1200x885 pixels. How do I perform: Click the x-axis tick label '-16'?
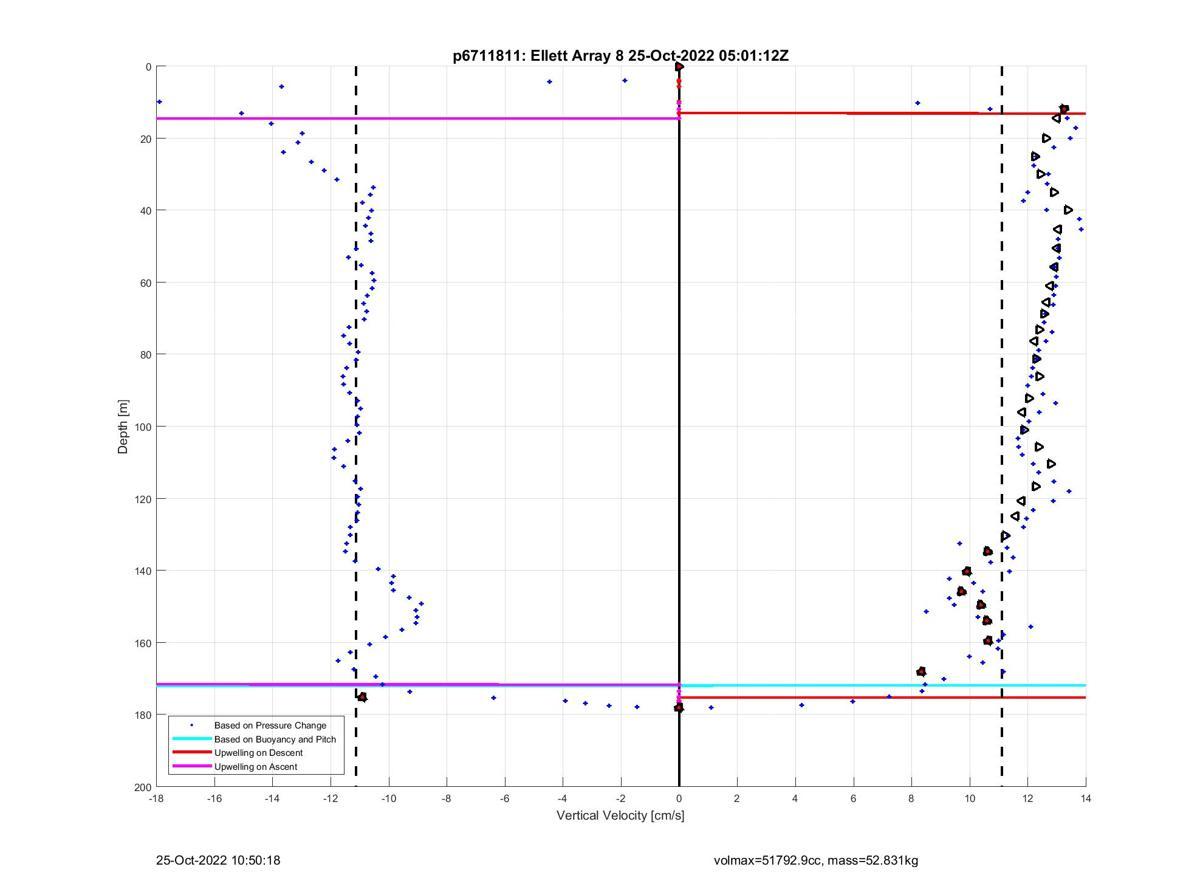click(x=214, y=798)
